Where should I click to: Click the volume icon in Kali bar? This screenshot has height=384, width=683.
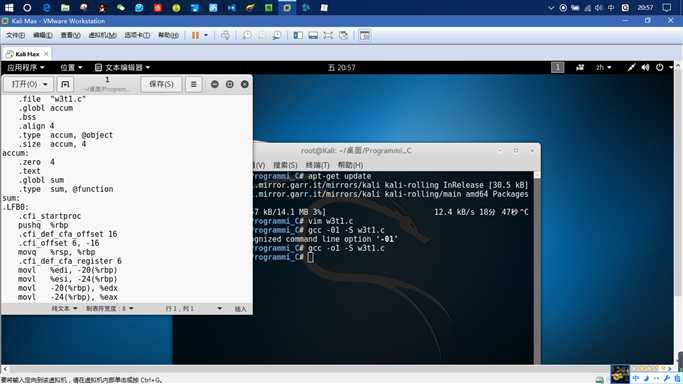(x=645, y=67)
